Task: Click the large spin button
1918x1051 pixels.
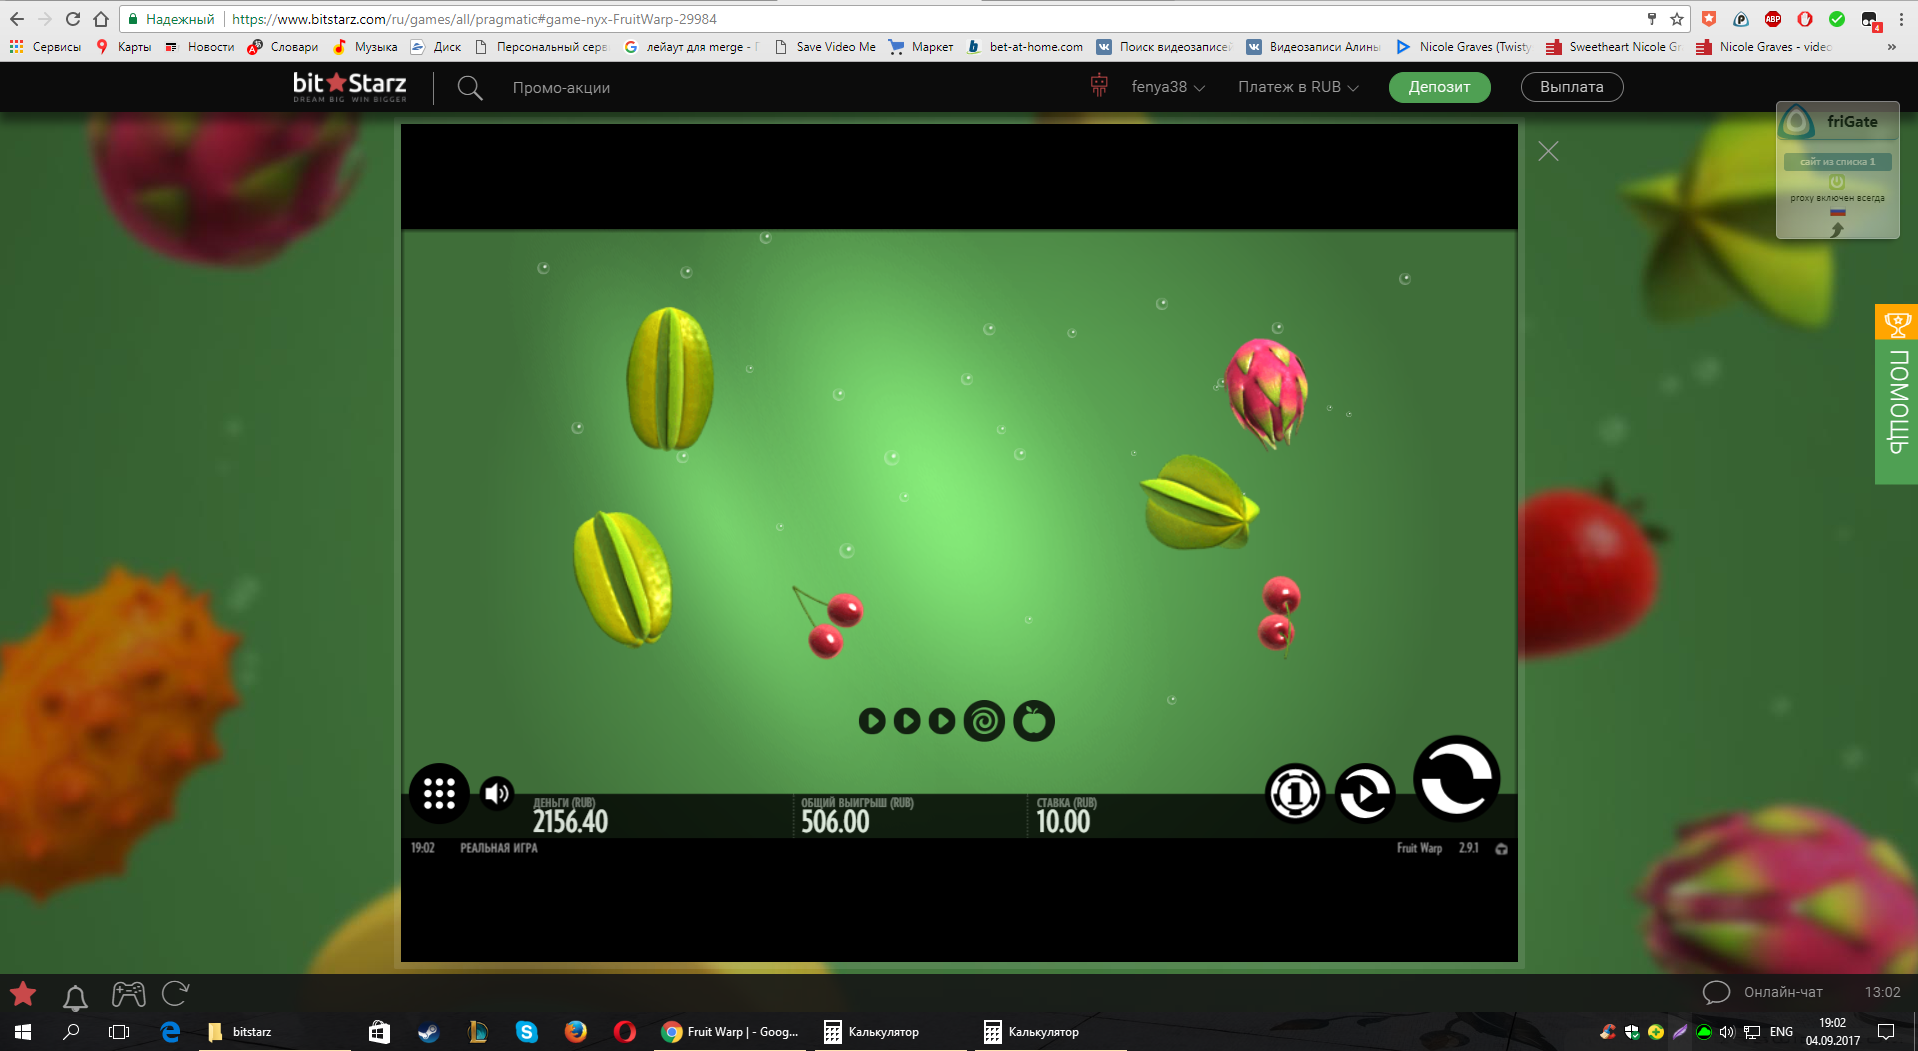Action: pos(1456,779)
